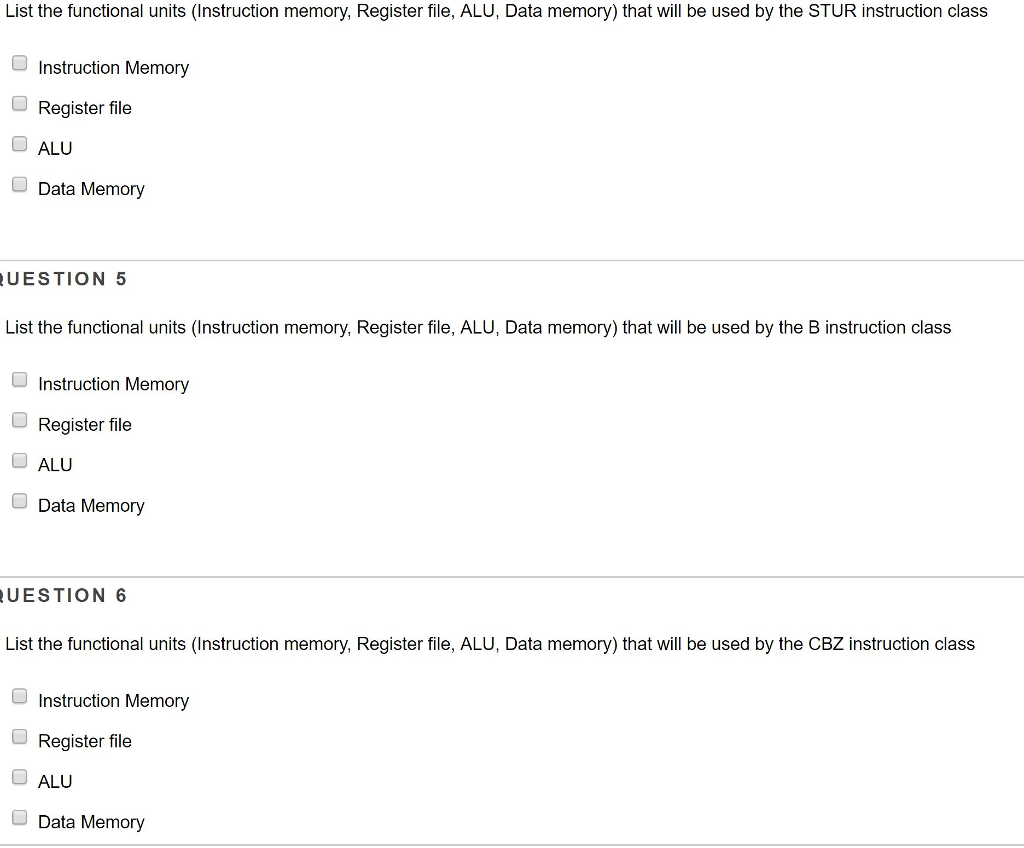Select the Instruction Memory label text
Screen dimensions: 1024x848
pos(113,68)
